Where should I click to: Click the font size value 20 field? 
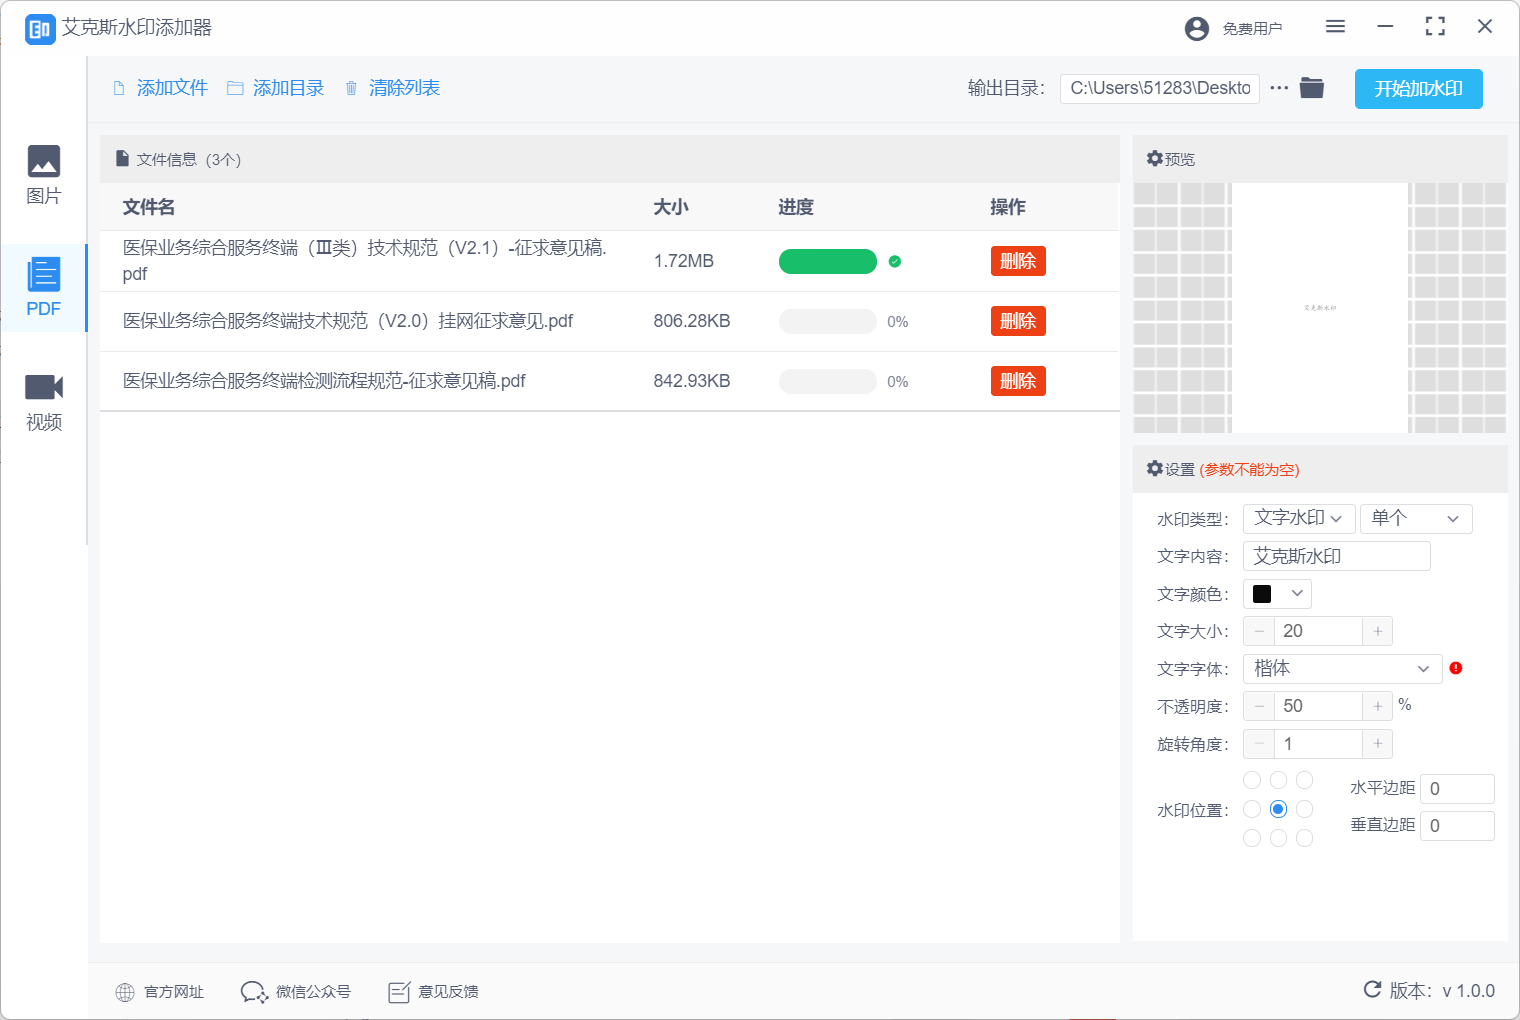pos(1318,631)
